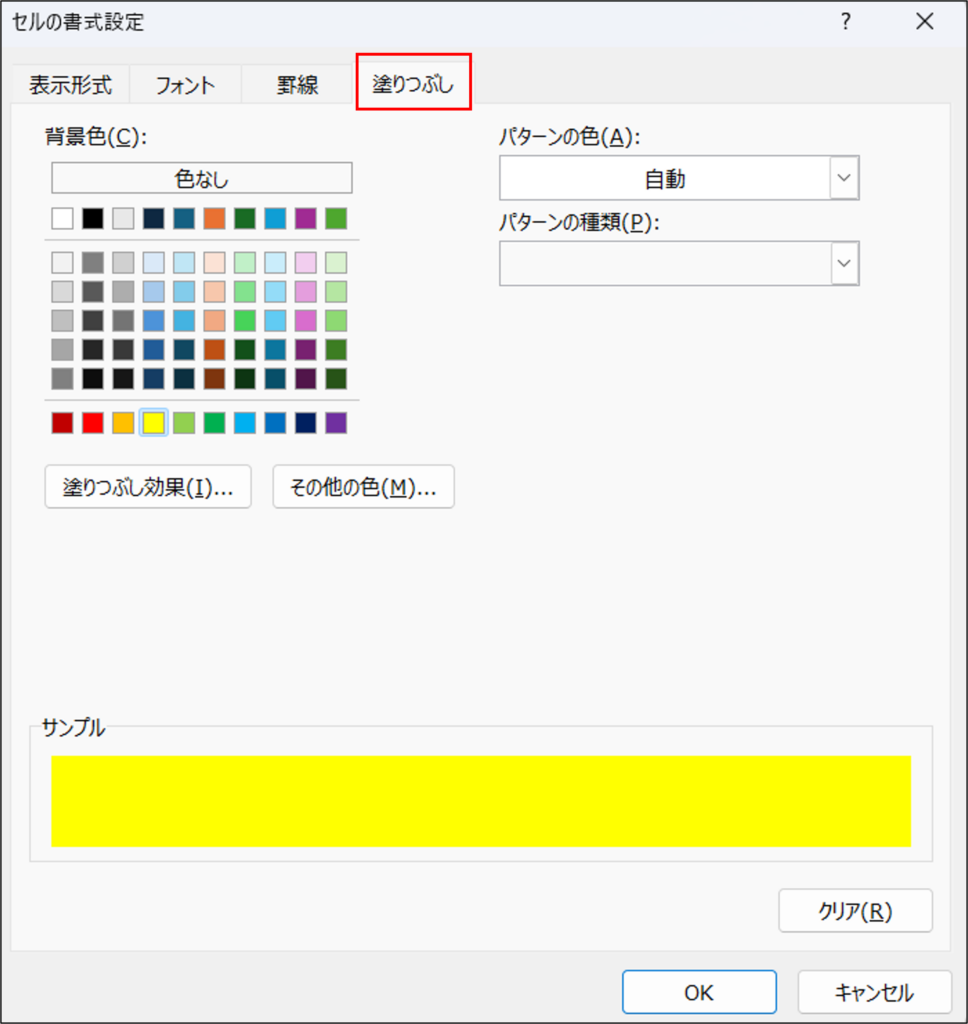Select the orange swatch in theme colors
This screenshot has height=1024, width=968.
pyautogui.click(x=214, y=218)
